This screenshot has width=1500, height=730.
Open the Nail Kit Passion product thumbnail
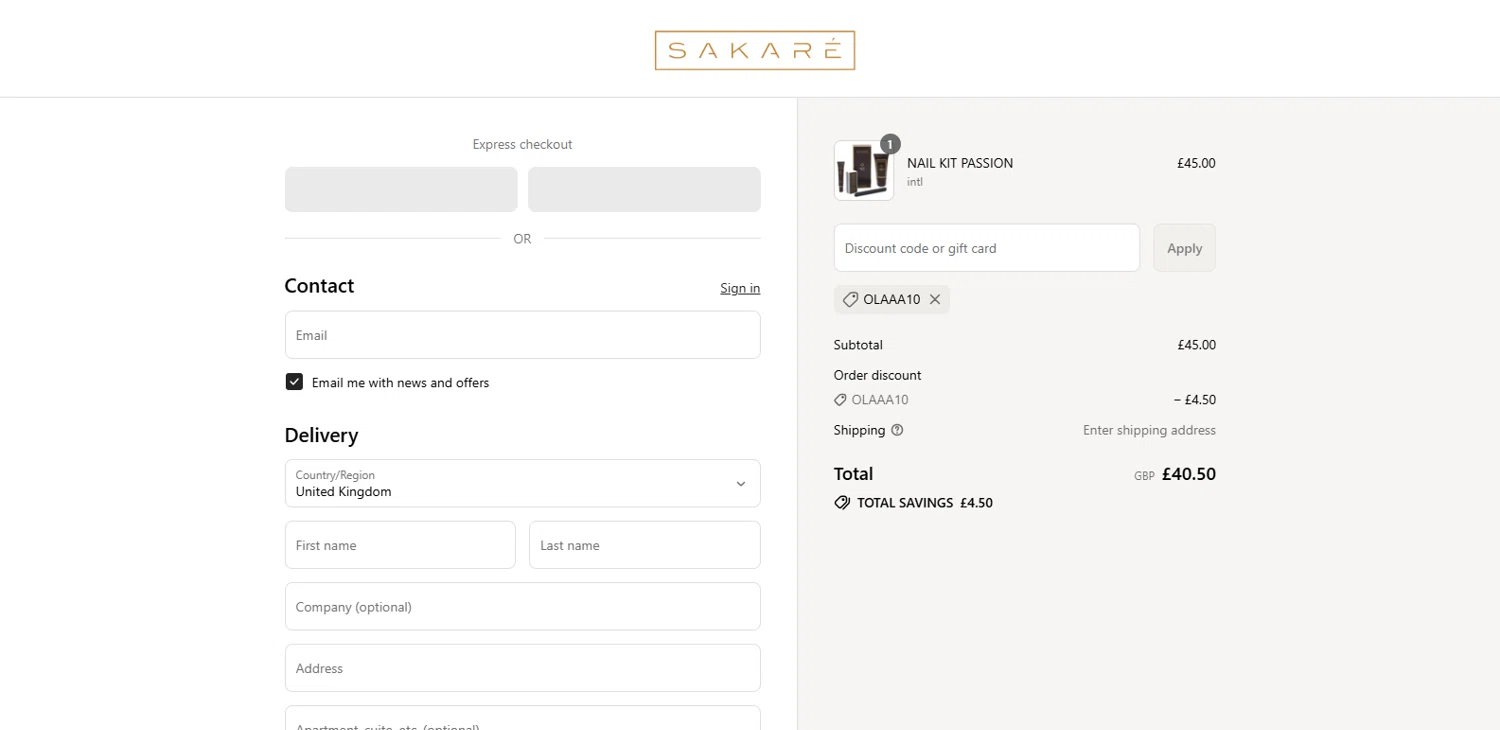(x=864, y=171)
